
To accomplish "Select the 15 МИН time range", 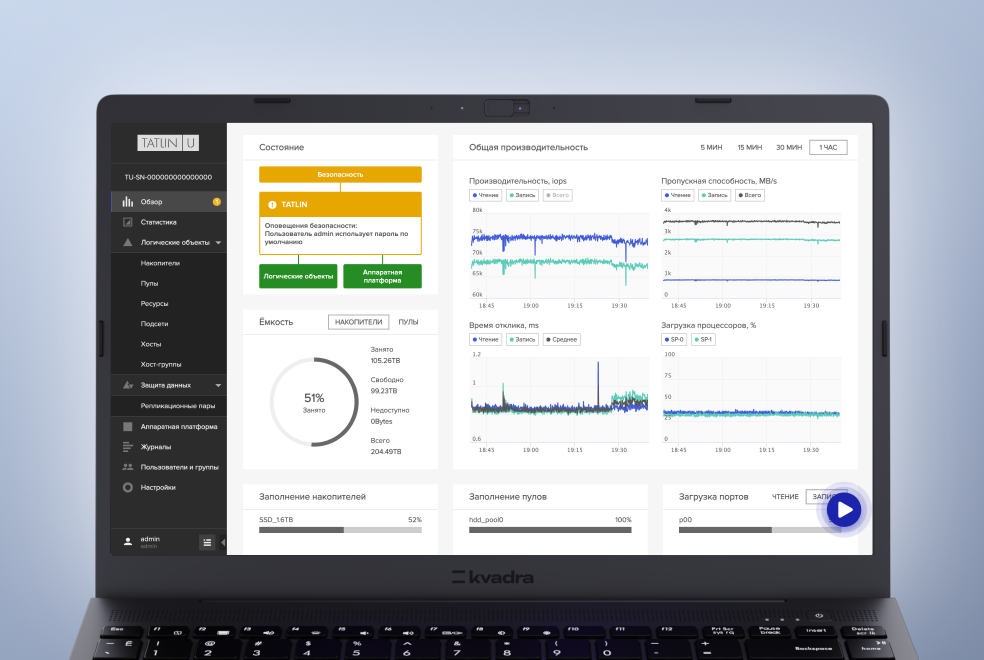I will 749,147.
